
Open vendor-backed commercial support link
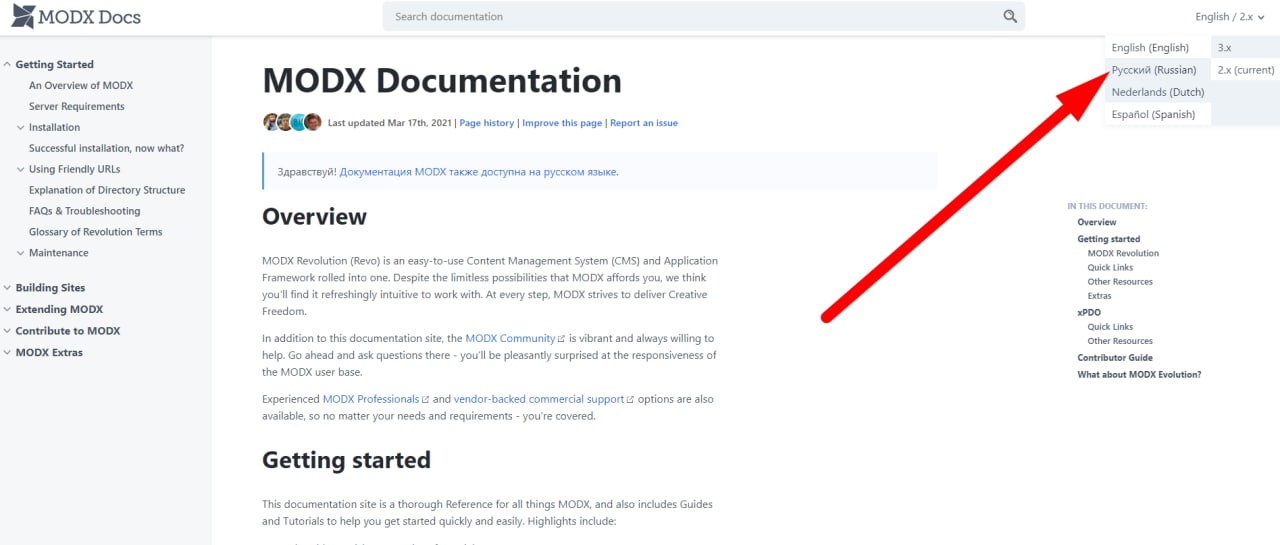[x=544, y=399]
